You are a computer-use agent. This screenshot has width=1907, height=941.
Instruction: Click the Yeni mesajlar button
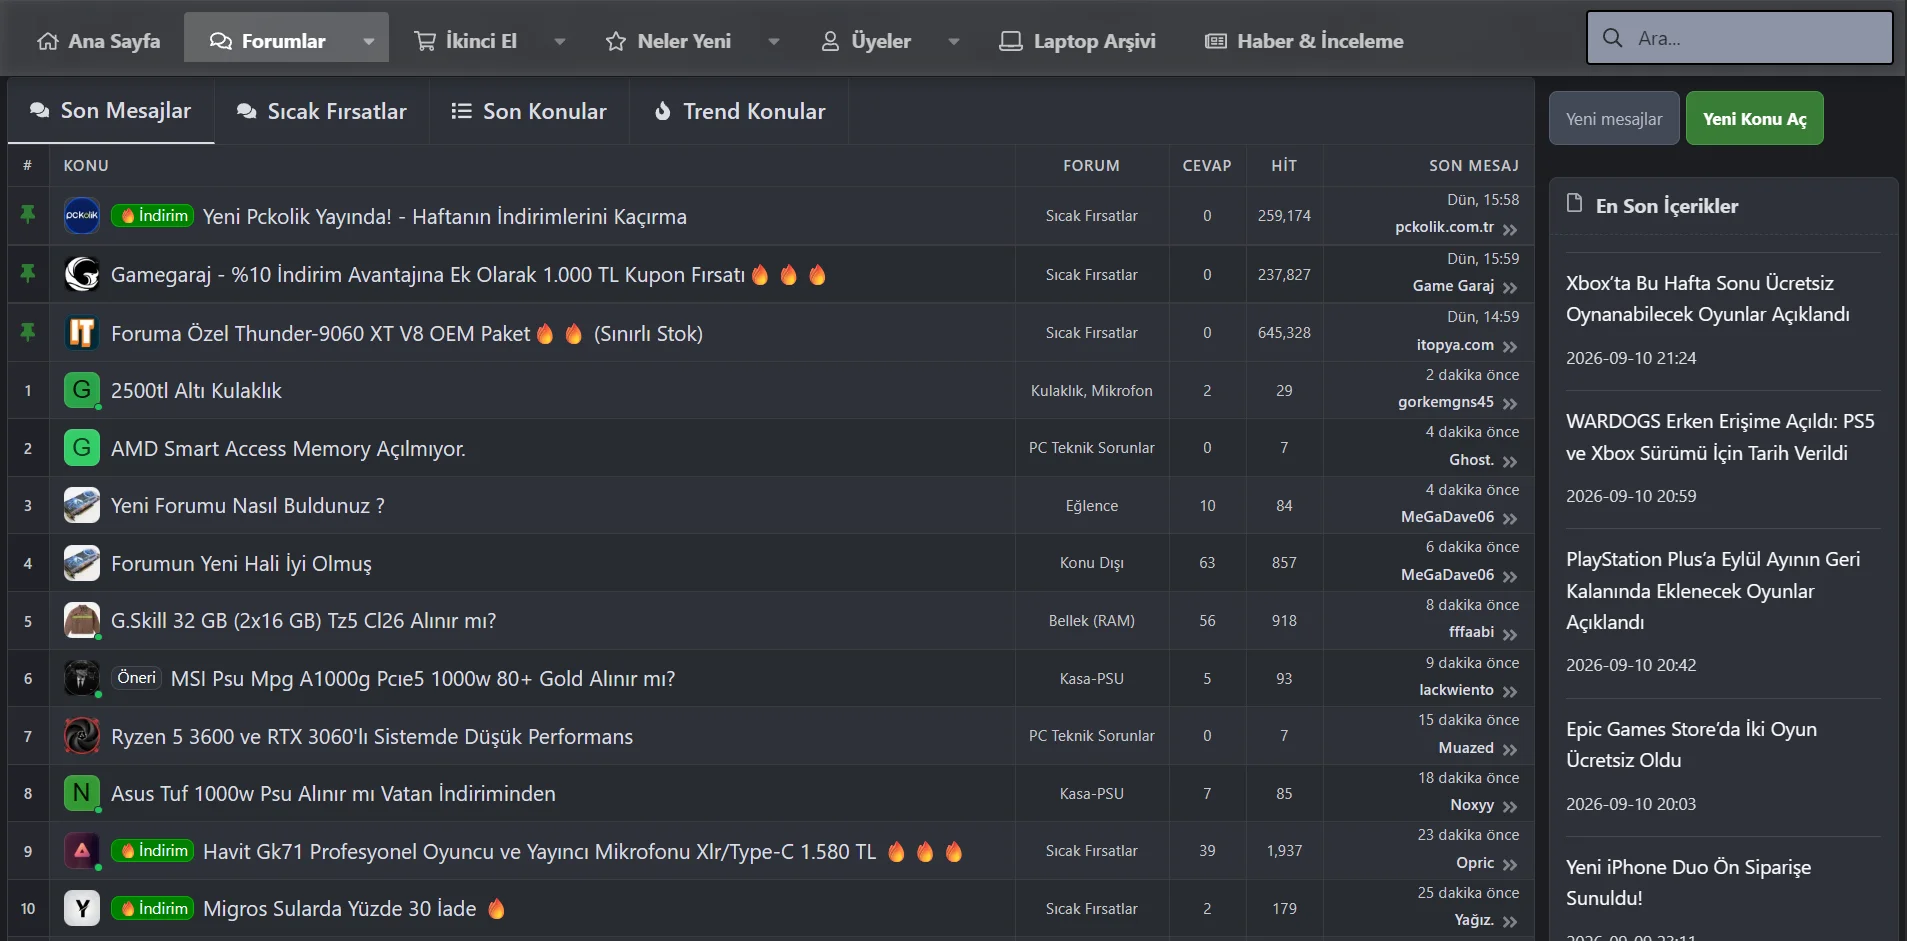coord(1614,118)
